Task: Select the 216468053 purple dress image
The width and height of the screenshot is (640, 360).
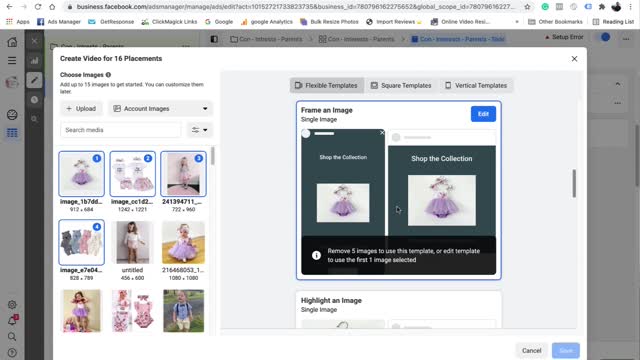Action: pos(183,242)
